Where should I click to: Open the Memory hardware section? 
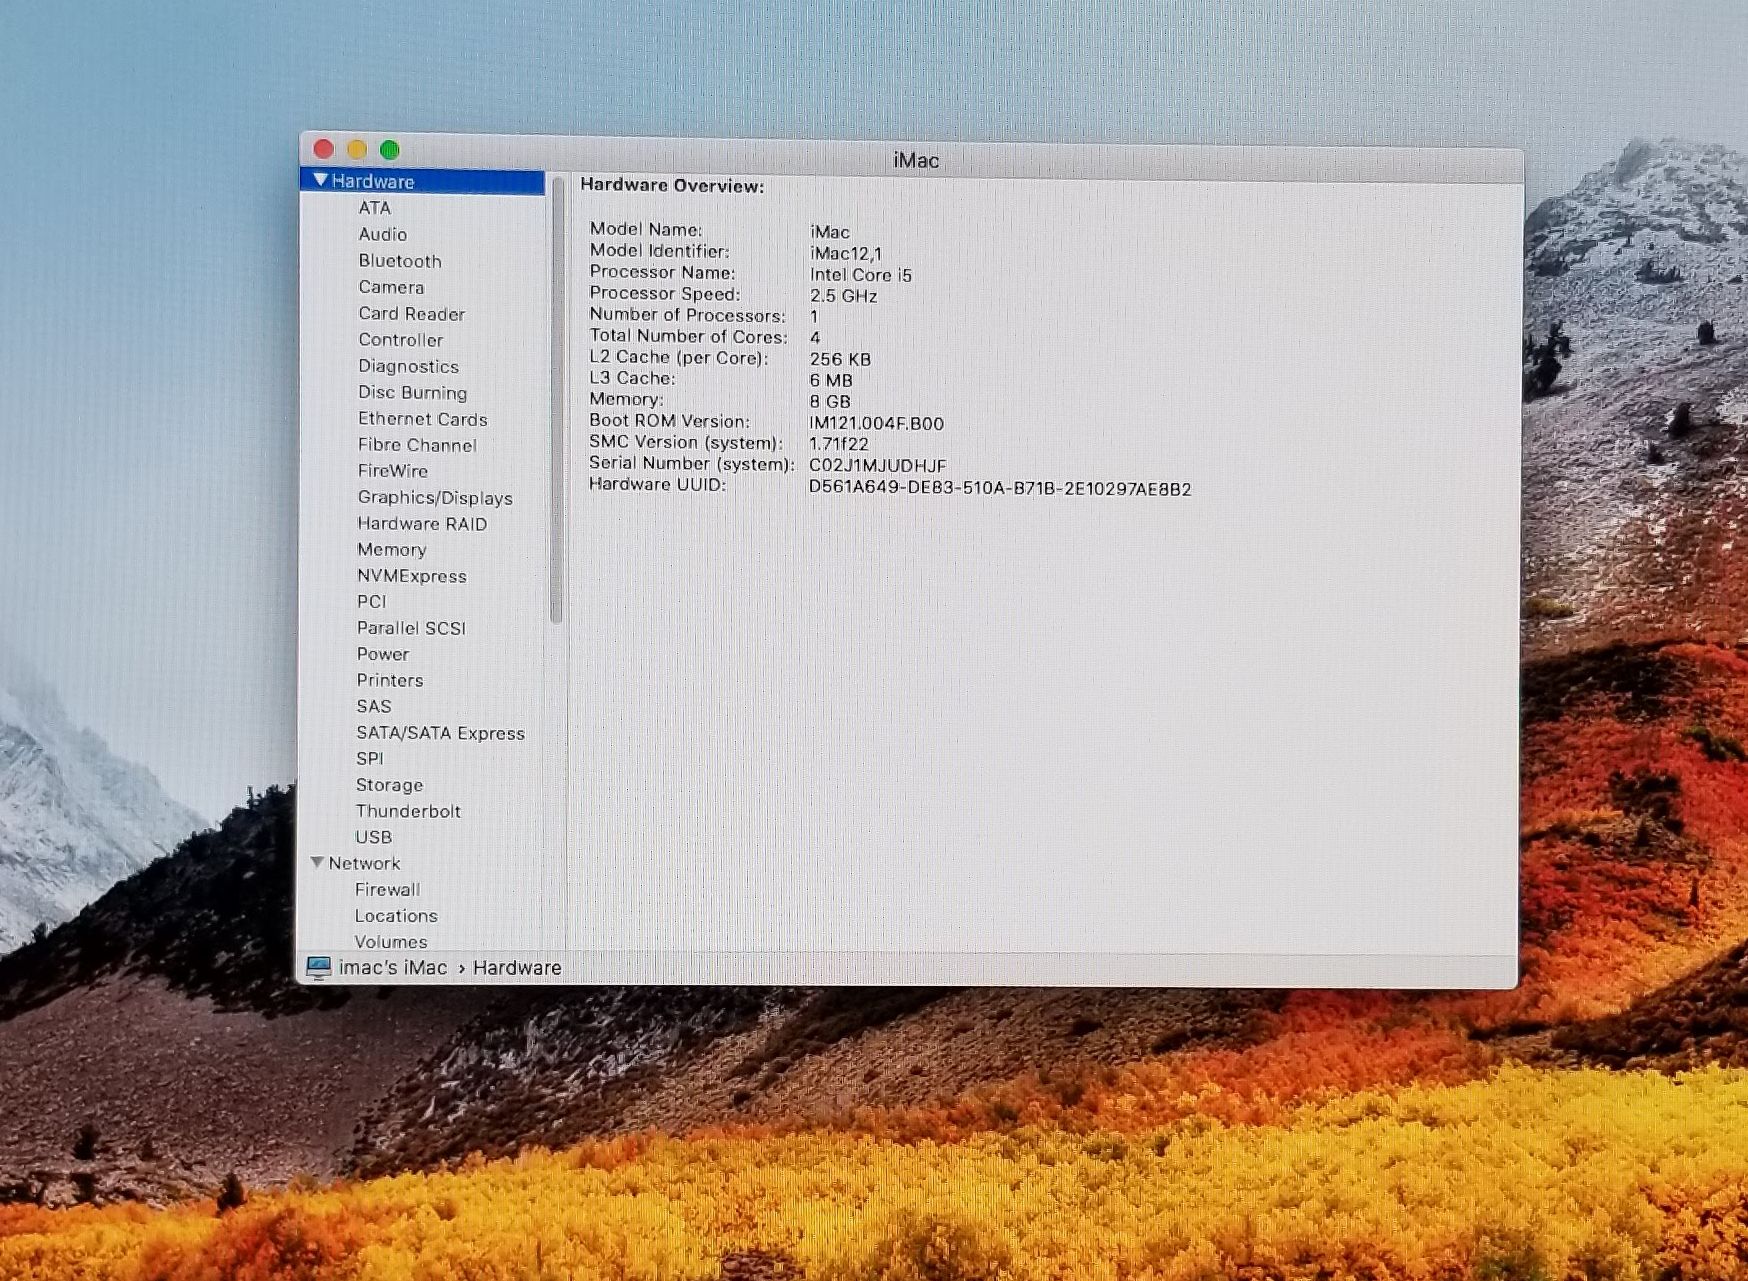click(x=391, y=549)
